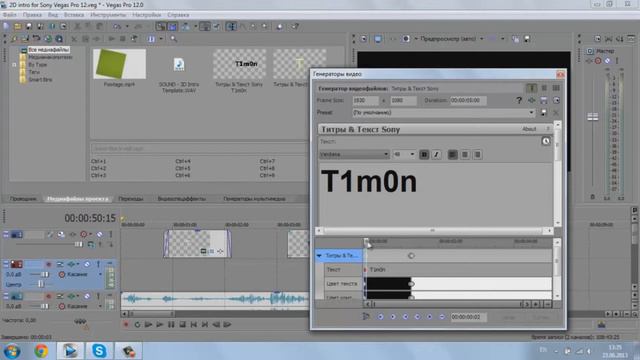The width and height of the screenshot is (640, 360).
Task: Align text center in title editor
Action: click(x=465, y=154)
